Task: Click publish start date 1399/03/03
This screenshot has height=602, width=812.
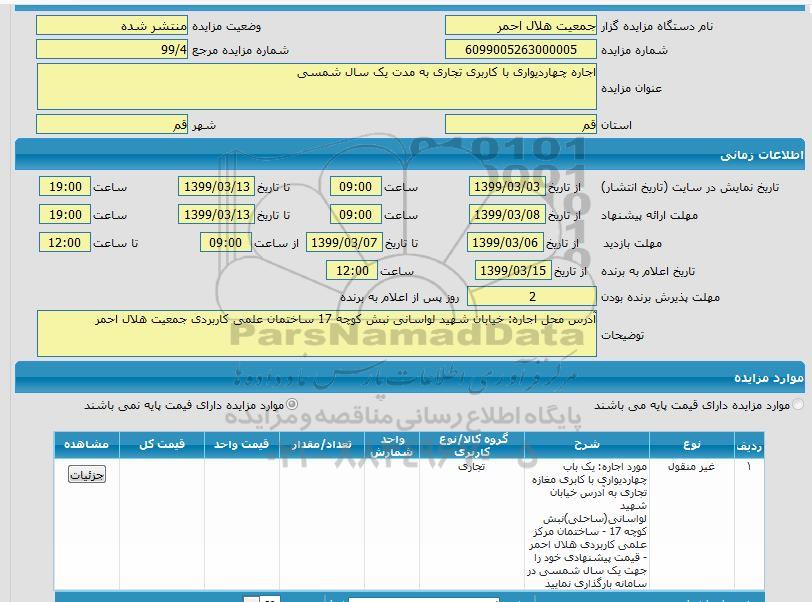Action: tap(507, 187)
